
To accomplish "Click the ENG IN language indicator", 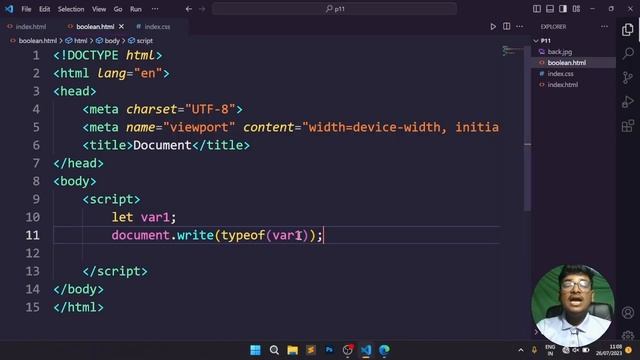I will (x=550, y=350).
